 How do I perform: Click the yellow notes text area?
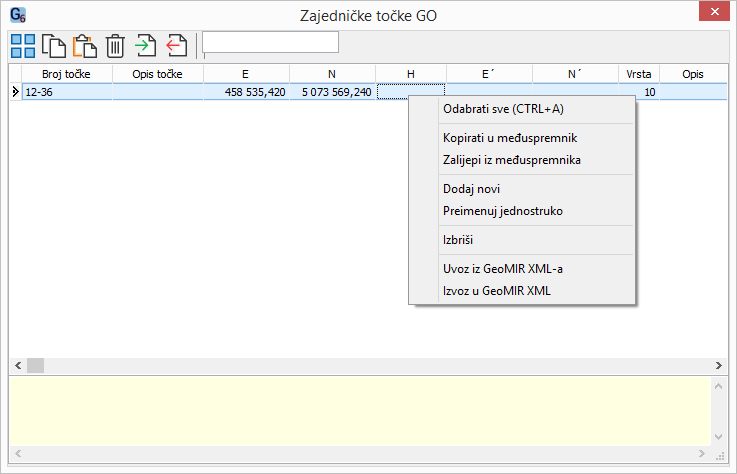click(360, 411)
